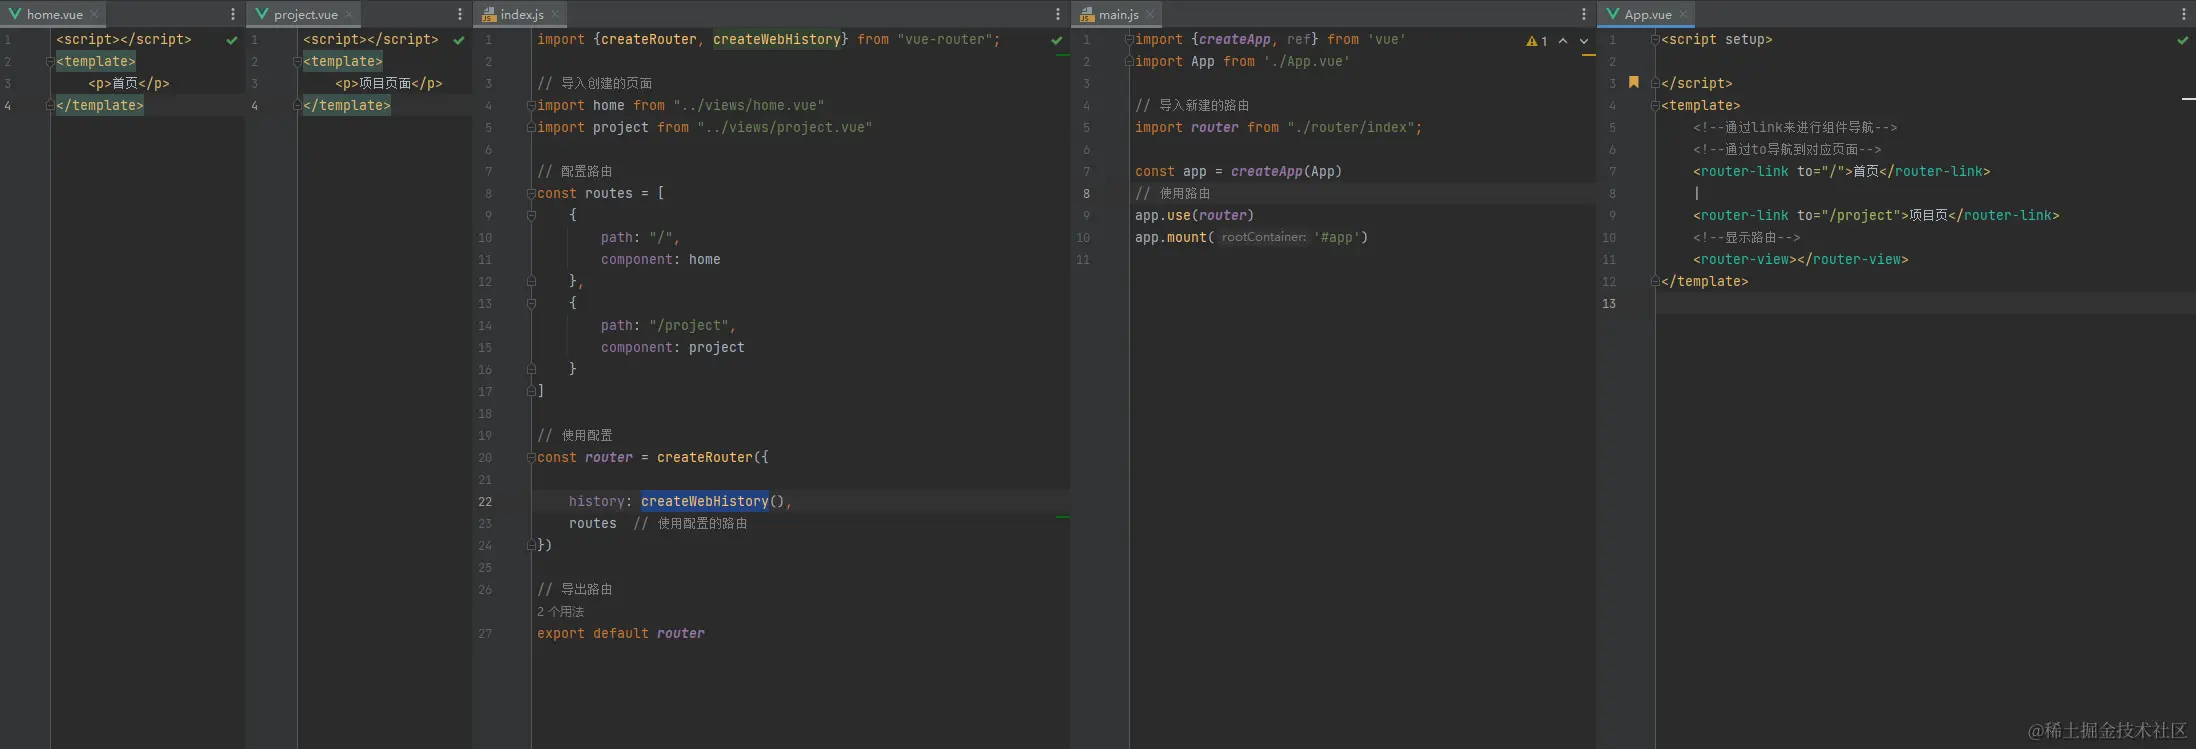Go to previous highlighted problem in main.js

1563,41
